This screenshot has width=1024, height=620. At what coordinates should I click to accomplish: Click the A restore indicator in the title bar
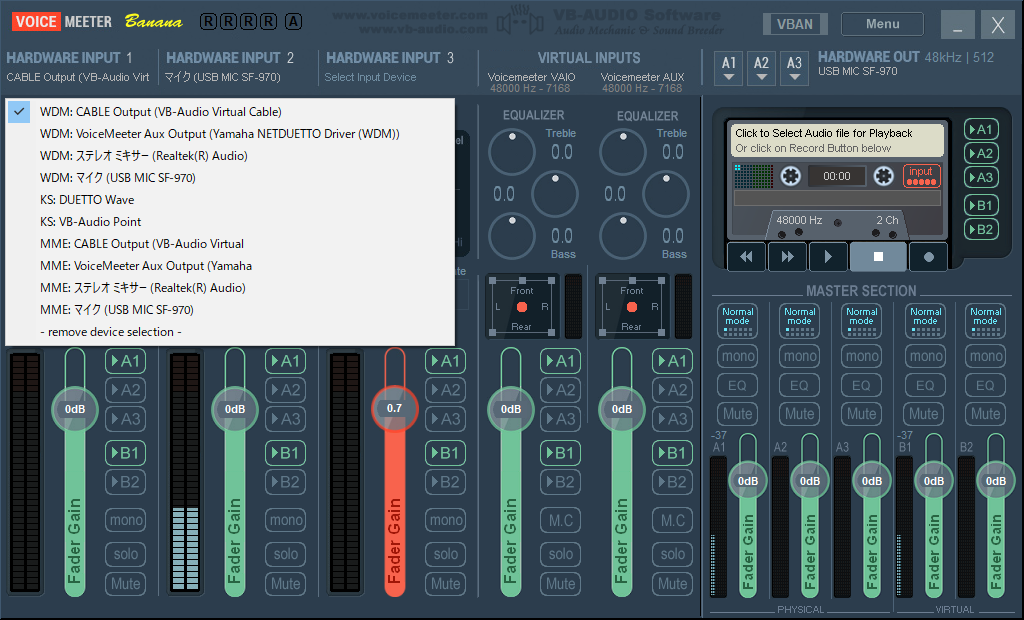click(x=294, y=22)
